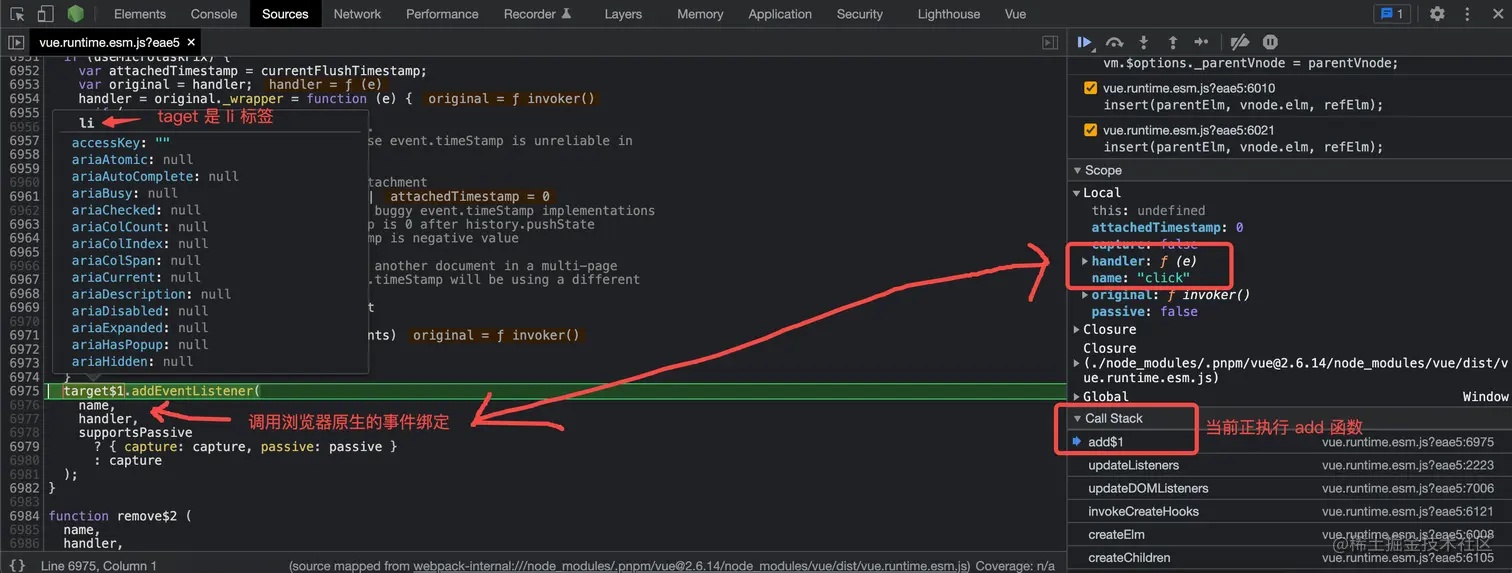
Task: Step over next function call
Action: (1114, 42)
